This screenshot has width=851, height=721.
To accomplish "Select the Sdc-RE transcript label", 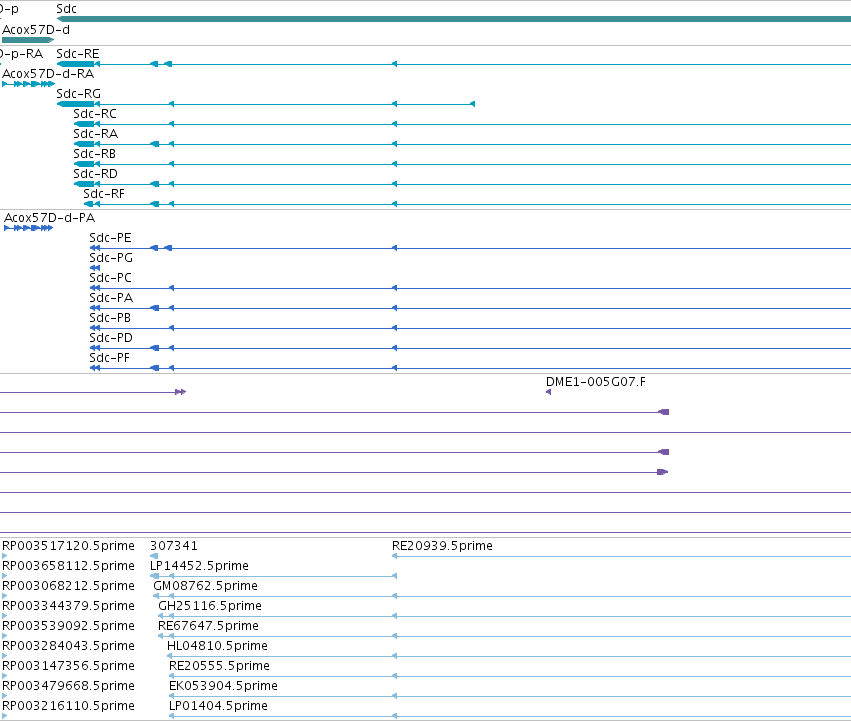I will (78, 54).
